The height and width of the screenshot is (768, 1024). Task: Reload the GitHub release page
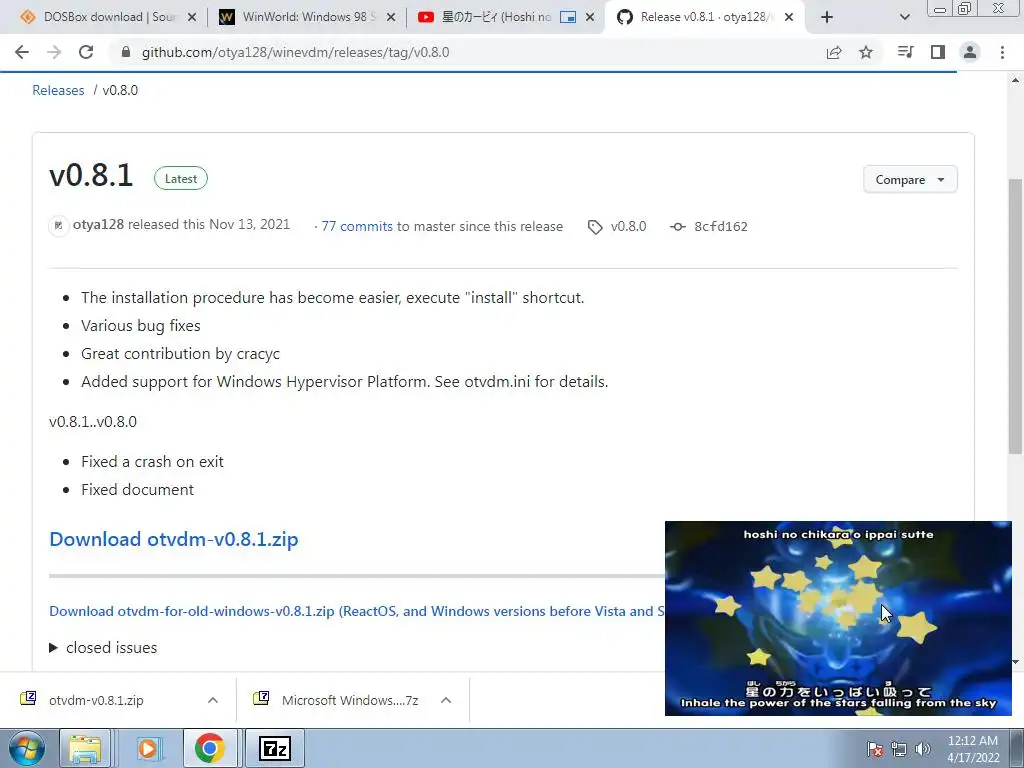coord(86,52)
